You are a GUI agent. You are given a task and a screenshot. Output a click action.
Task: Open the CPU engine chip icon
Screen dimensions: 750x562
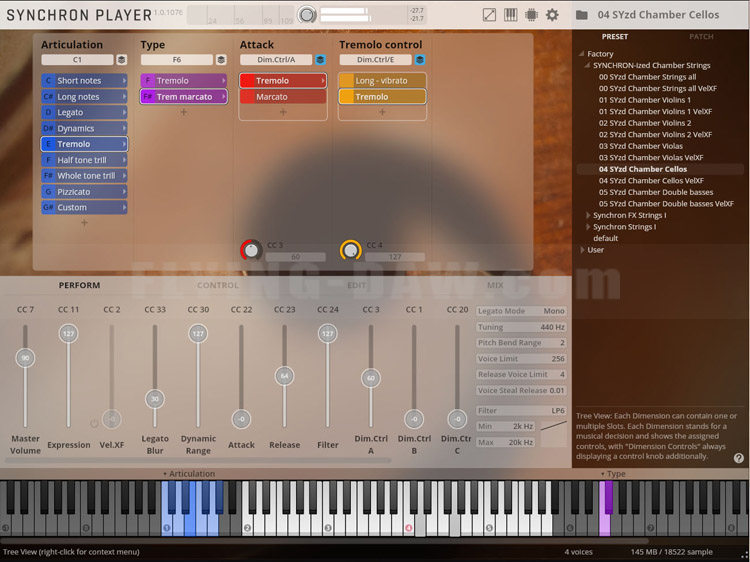[531, 15]
